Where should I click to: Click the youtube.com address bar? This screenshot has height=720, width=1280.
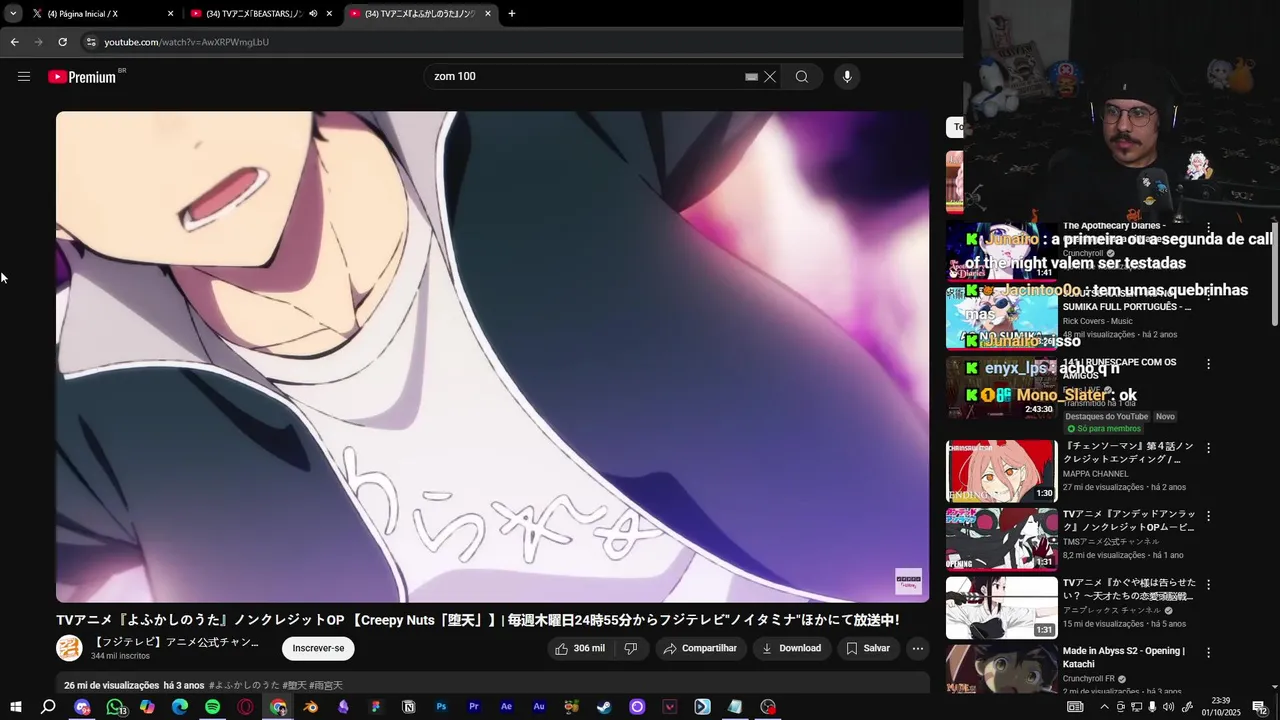click(520, 42)
